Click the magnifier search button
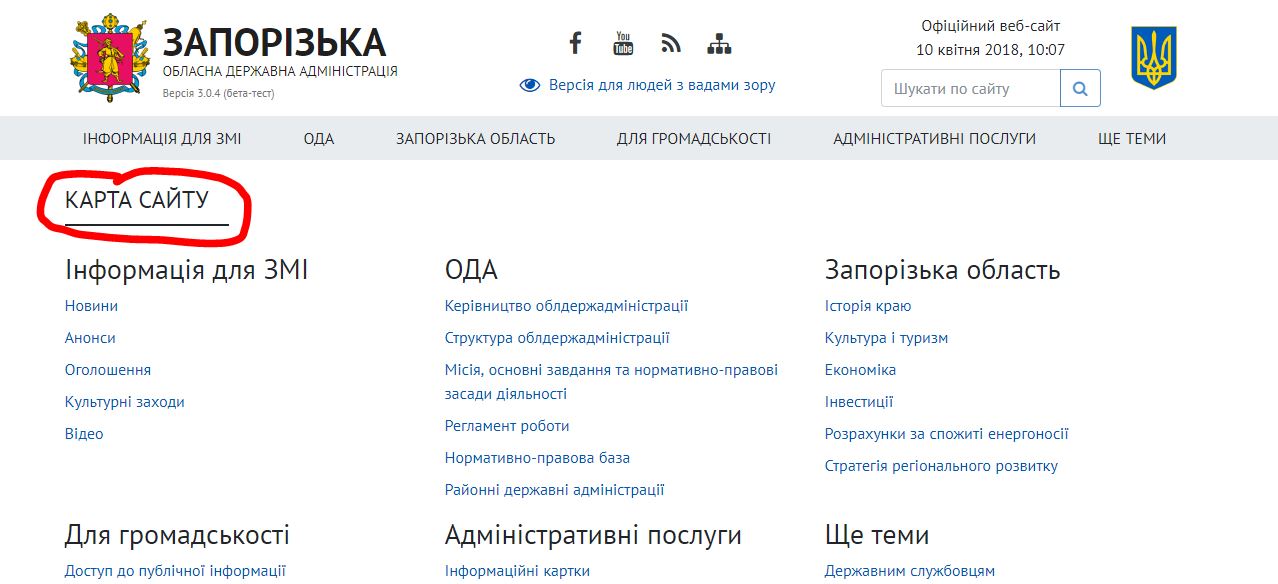This screenshot has width=1278, height=584. 1080,88
